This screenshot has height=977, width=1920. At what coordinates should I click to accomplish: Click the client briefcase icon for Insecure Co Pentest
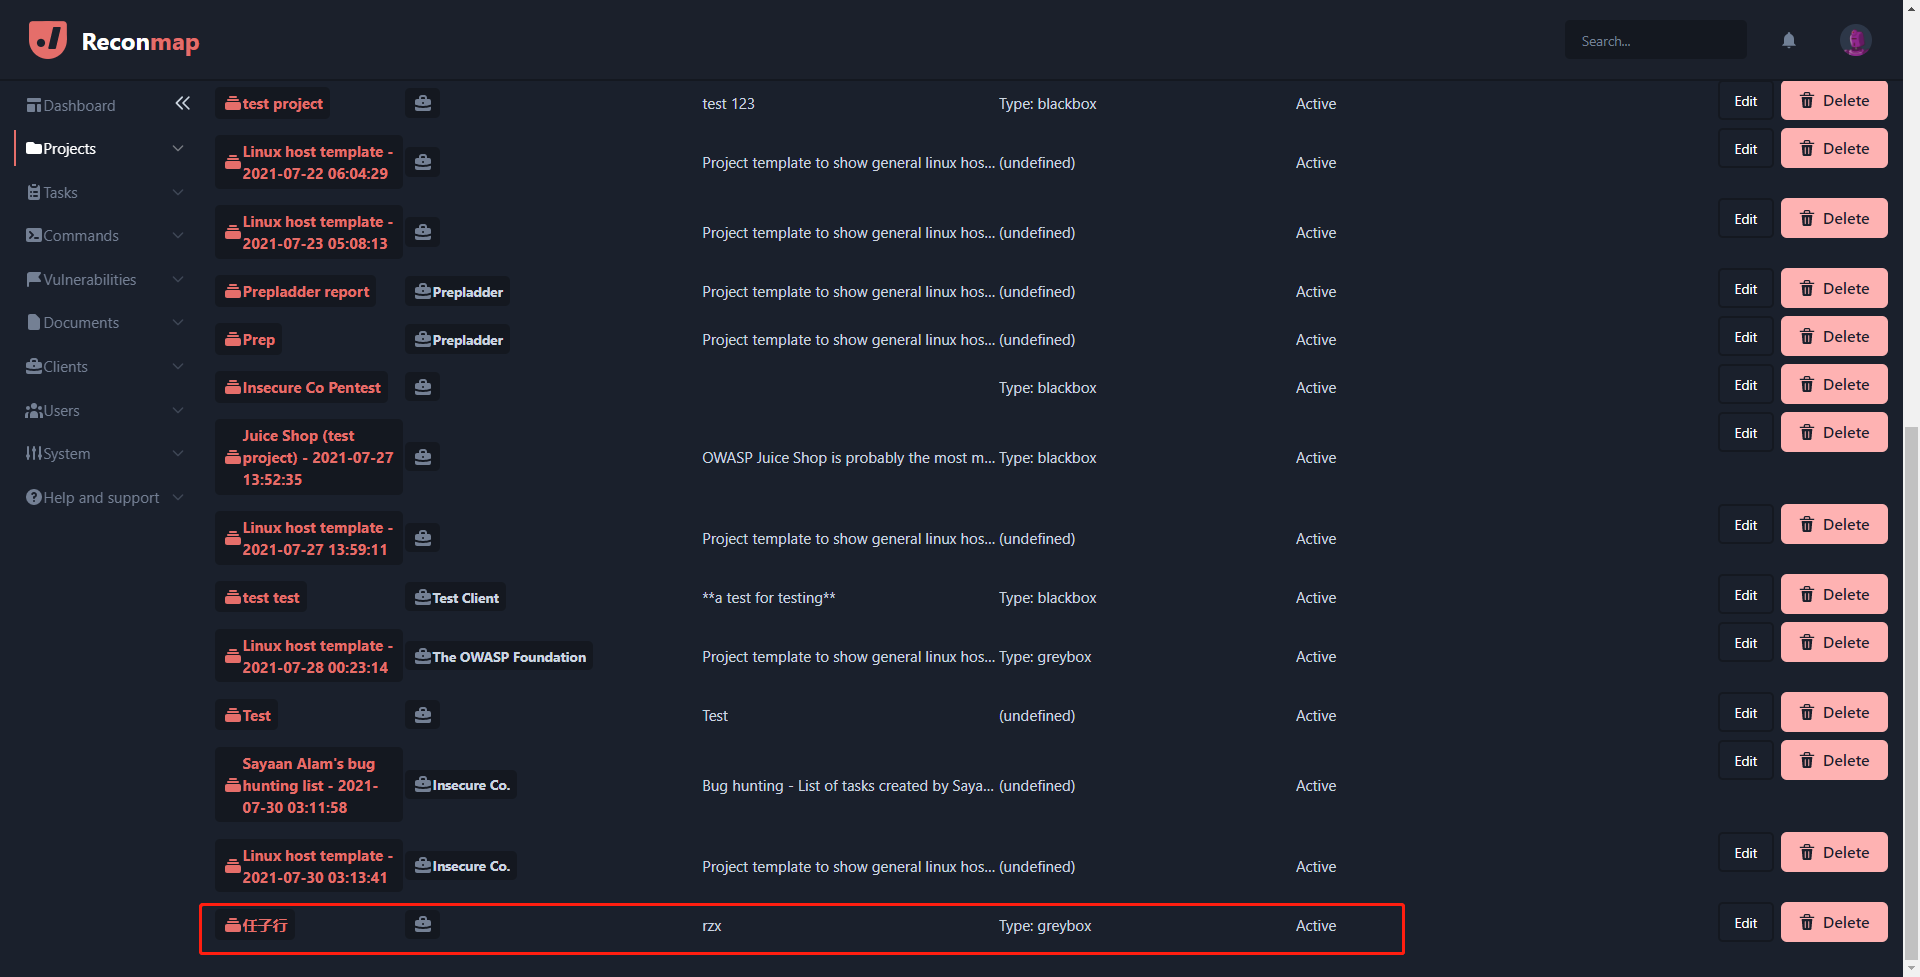pos(423,387)
